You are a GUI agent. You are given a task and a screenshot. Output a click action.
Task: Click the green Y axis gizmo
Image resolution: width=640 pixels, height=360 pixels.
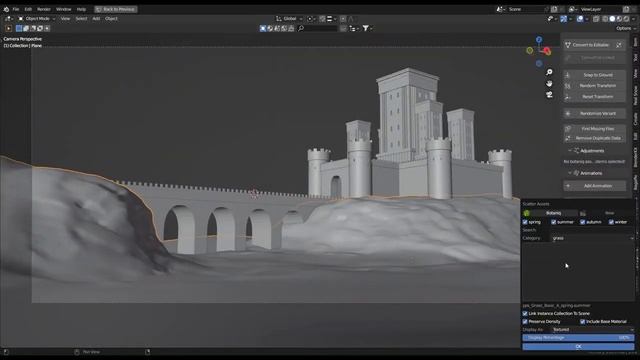530,51
